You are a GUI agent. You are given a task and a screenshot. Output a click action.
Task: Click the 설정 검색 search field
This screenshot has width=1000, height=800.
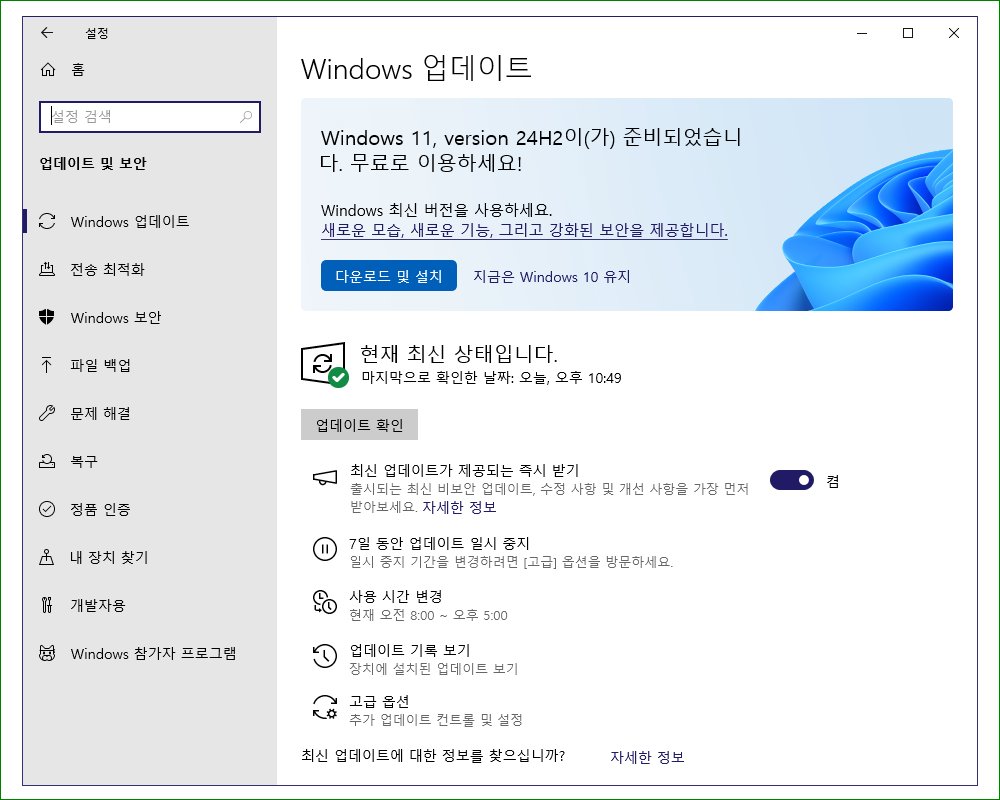150,117
